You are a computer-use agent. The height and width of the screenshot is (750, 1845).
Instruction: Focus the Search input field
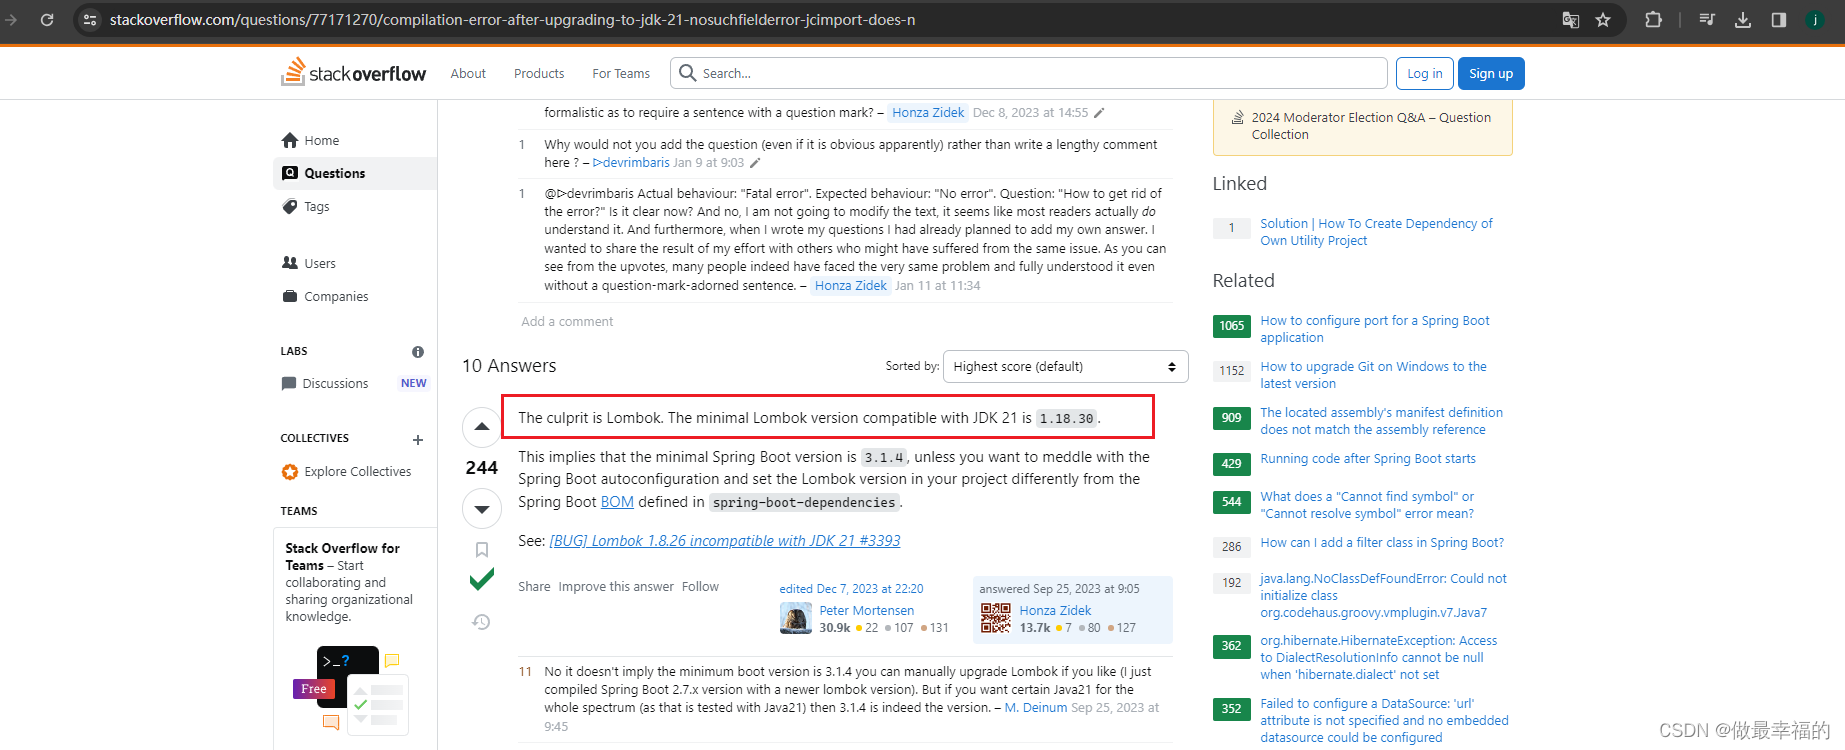click(x=1029, y=73)
